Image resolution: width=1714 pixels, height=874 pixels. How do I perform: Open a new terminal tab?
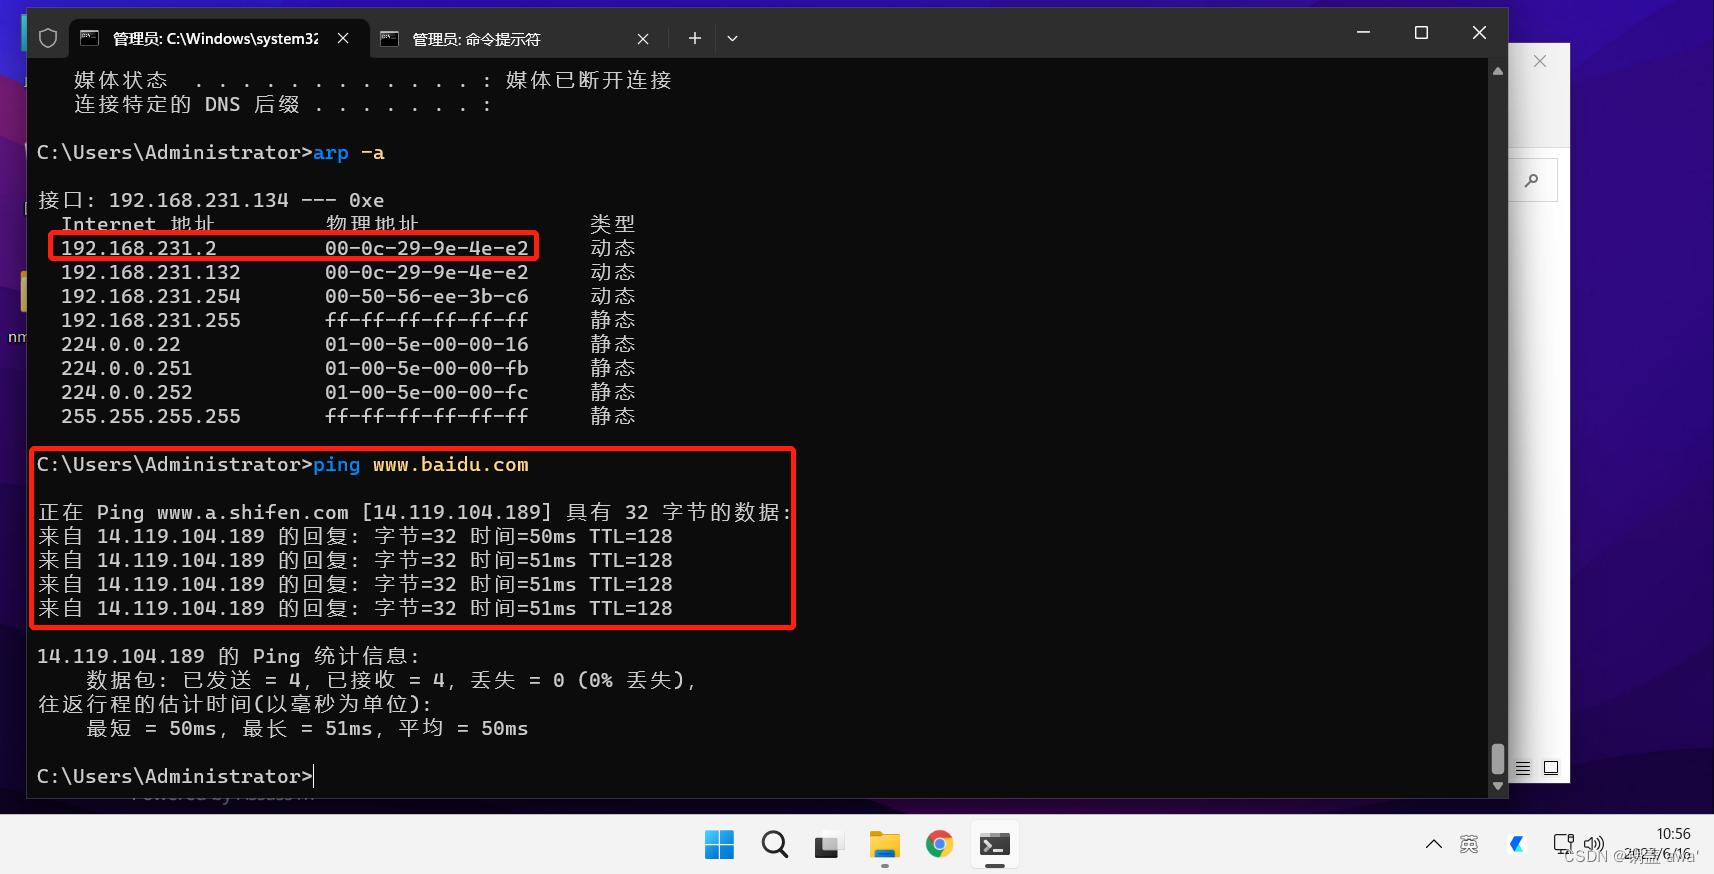tap(695, 38)
